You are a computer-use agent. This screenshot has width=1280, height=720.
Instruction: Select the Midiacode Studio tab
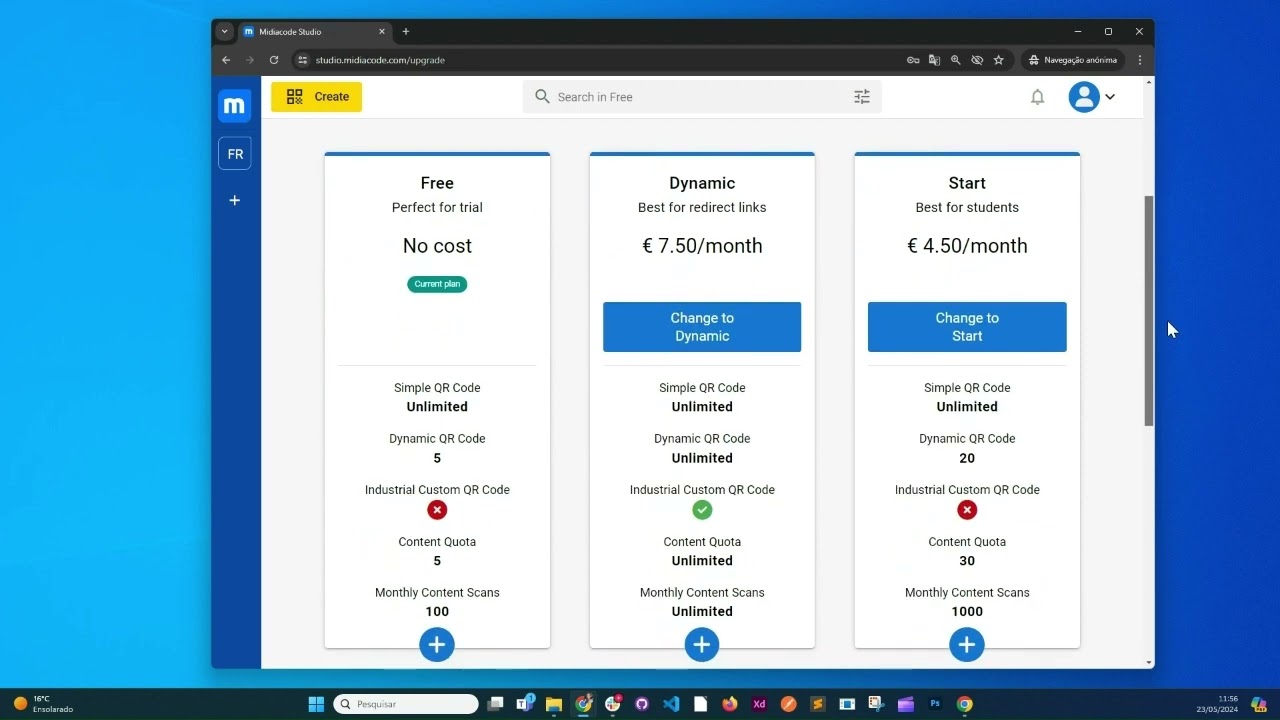click(315, 32)
